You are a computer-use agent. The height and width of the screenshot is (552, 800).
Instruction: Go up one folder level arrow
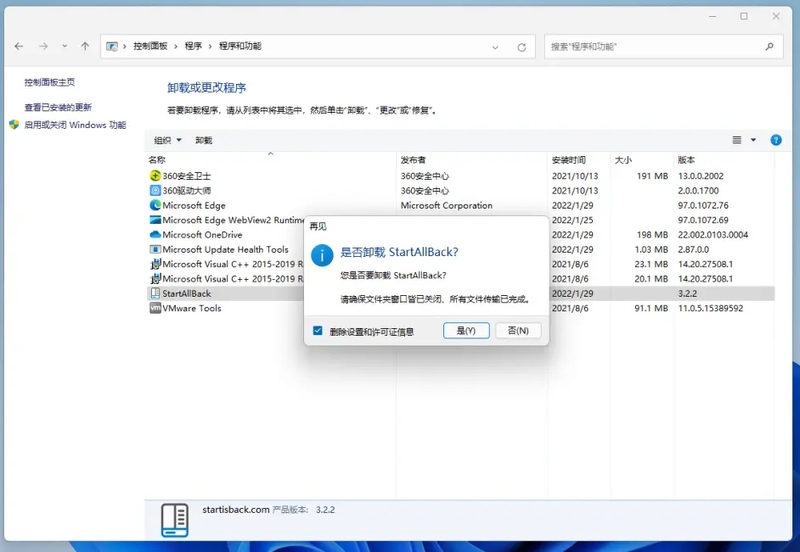(x=85, y=46)
